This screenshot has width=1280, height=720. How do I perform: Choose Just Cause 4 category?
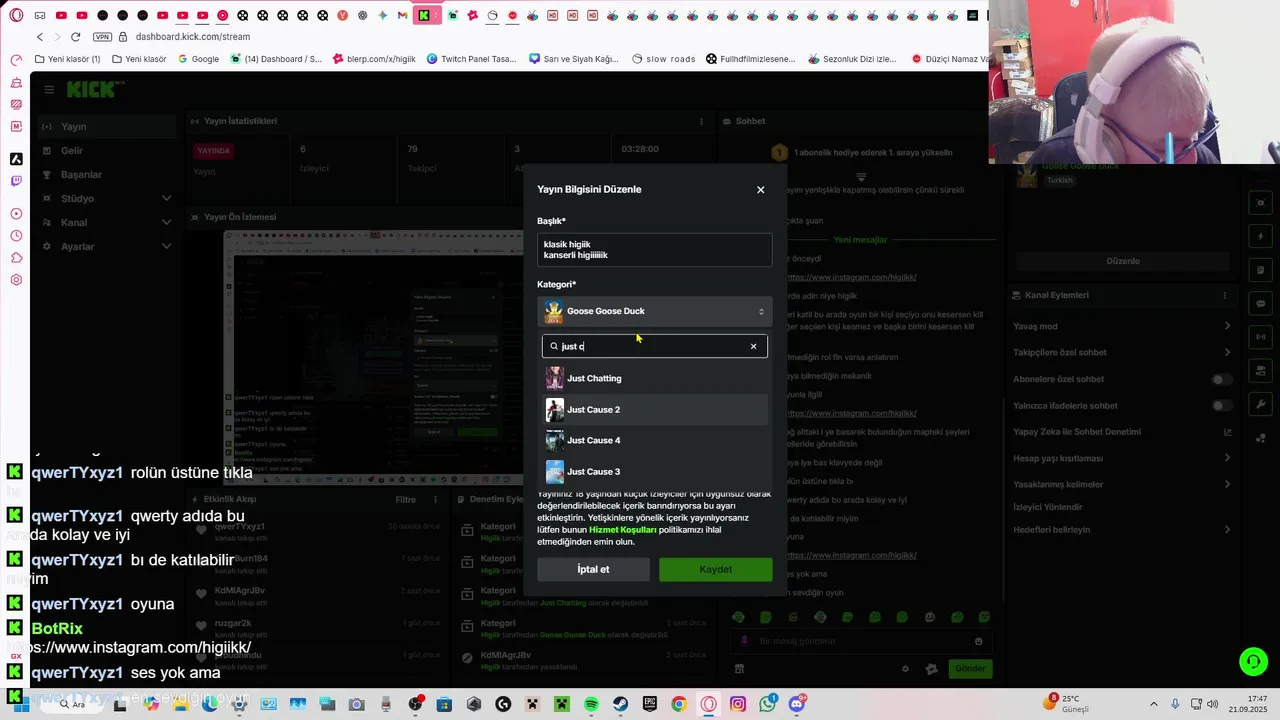click(654, 440)
